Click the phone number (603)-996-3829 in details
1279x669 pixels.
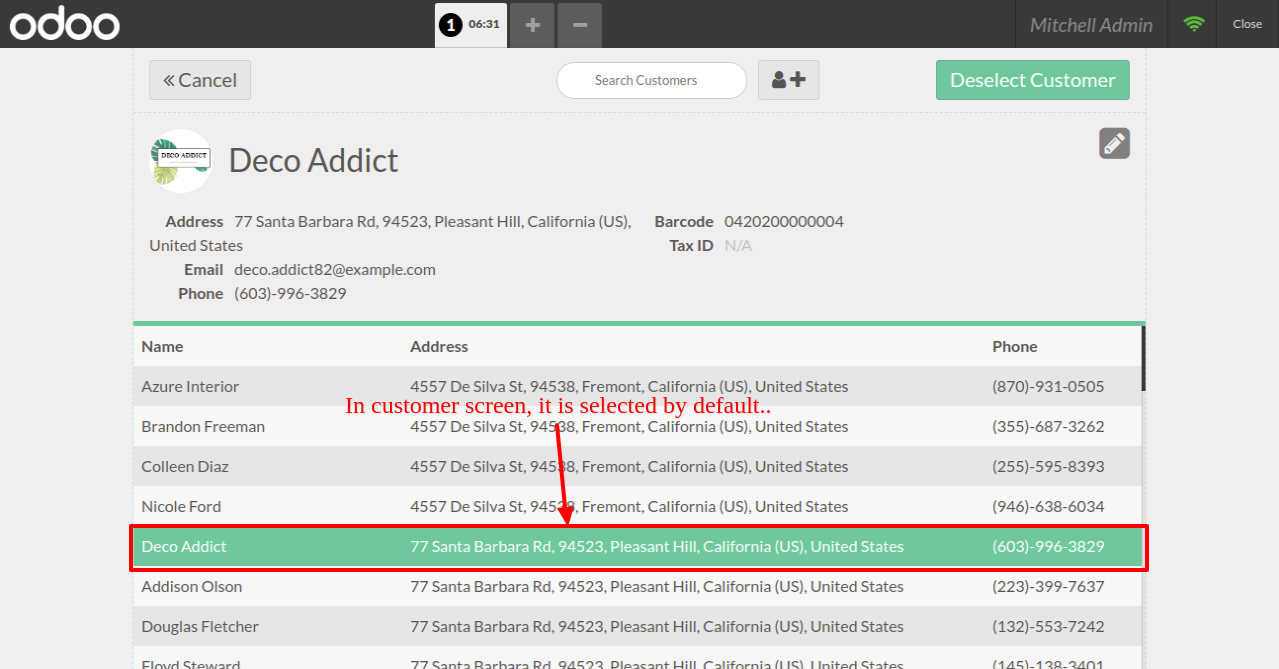[x=290, y=293]
